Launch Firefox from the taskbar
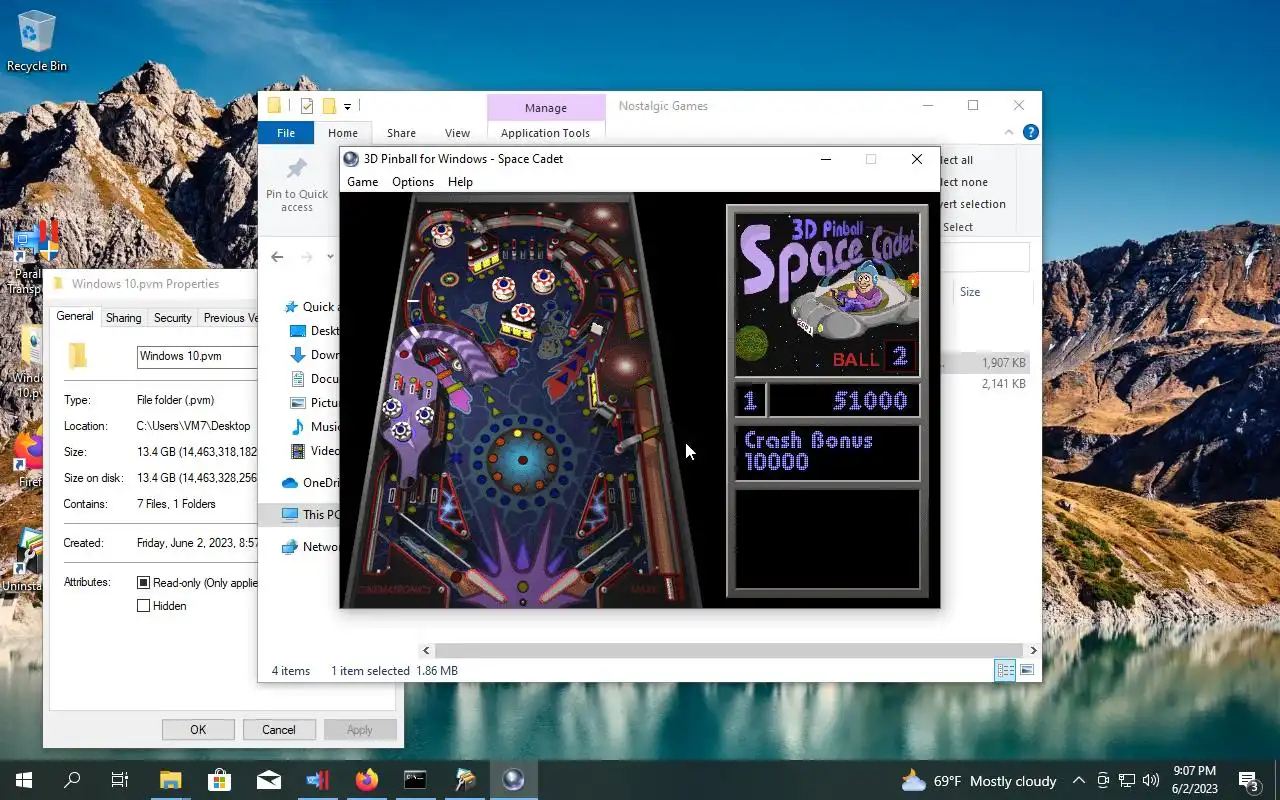The height and width of the screenshot is (800, 1280). [367, 780]
